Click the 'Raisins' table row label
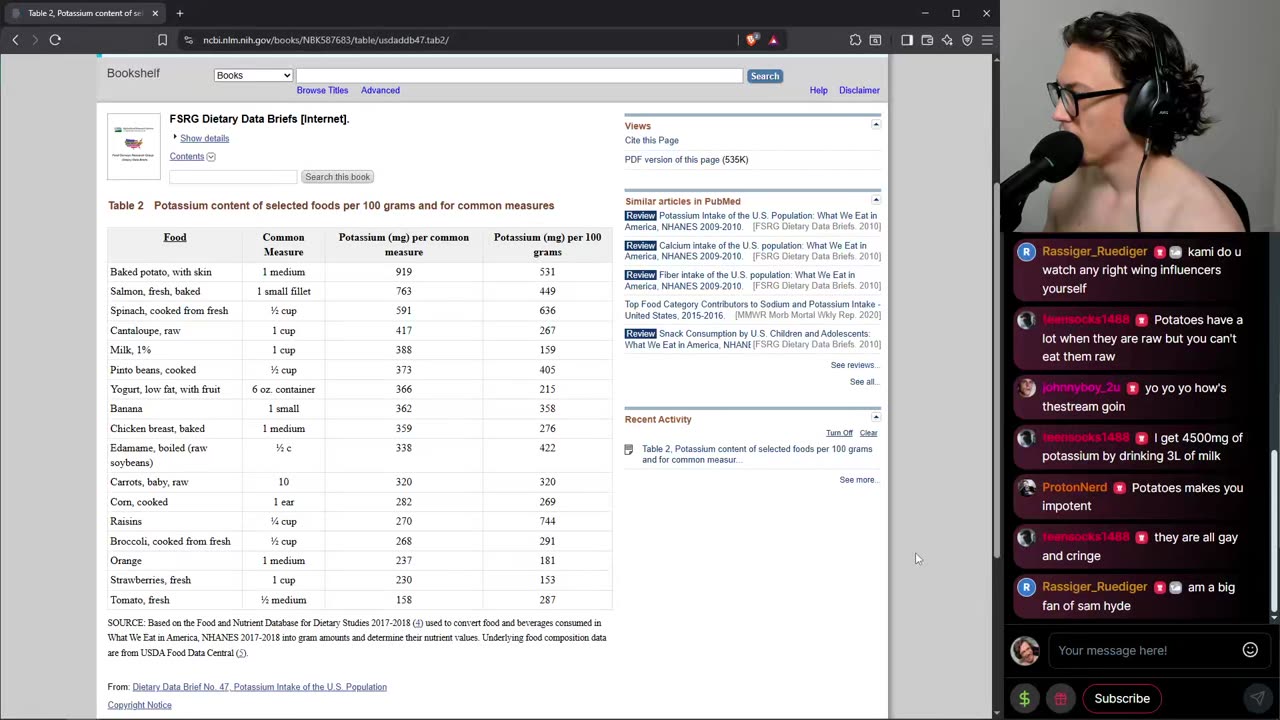 pyautogui.click(x=126, y=521)
